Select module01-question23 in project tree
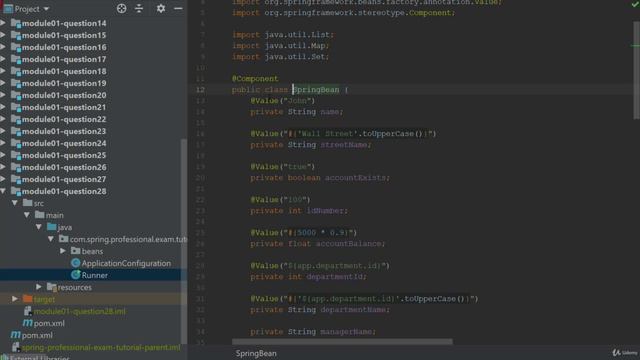The width and height of the screenshot is (640, 360). click(64, 131)
